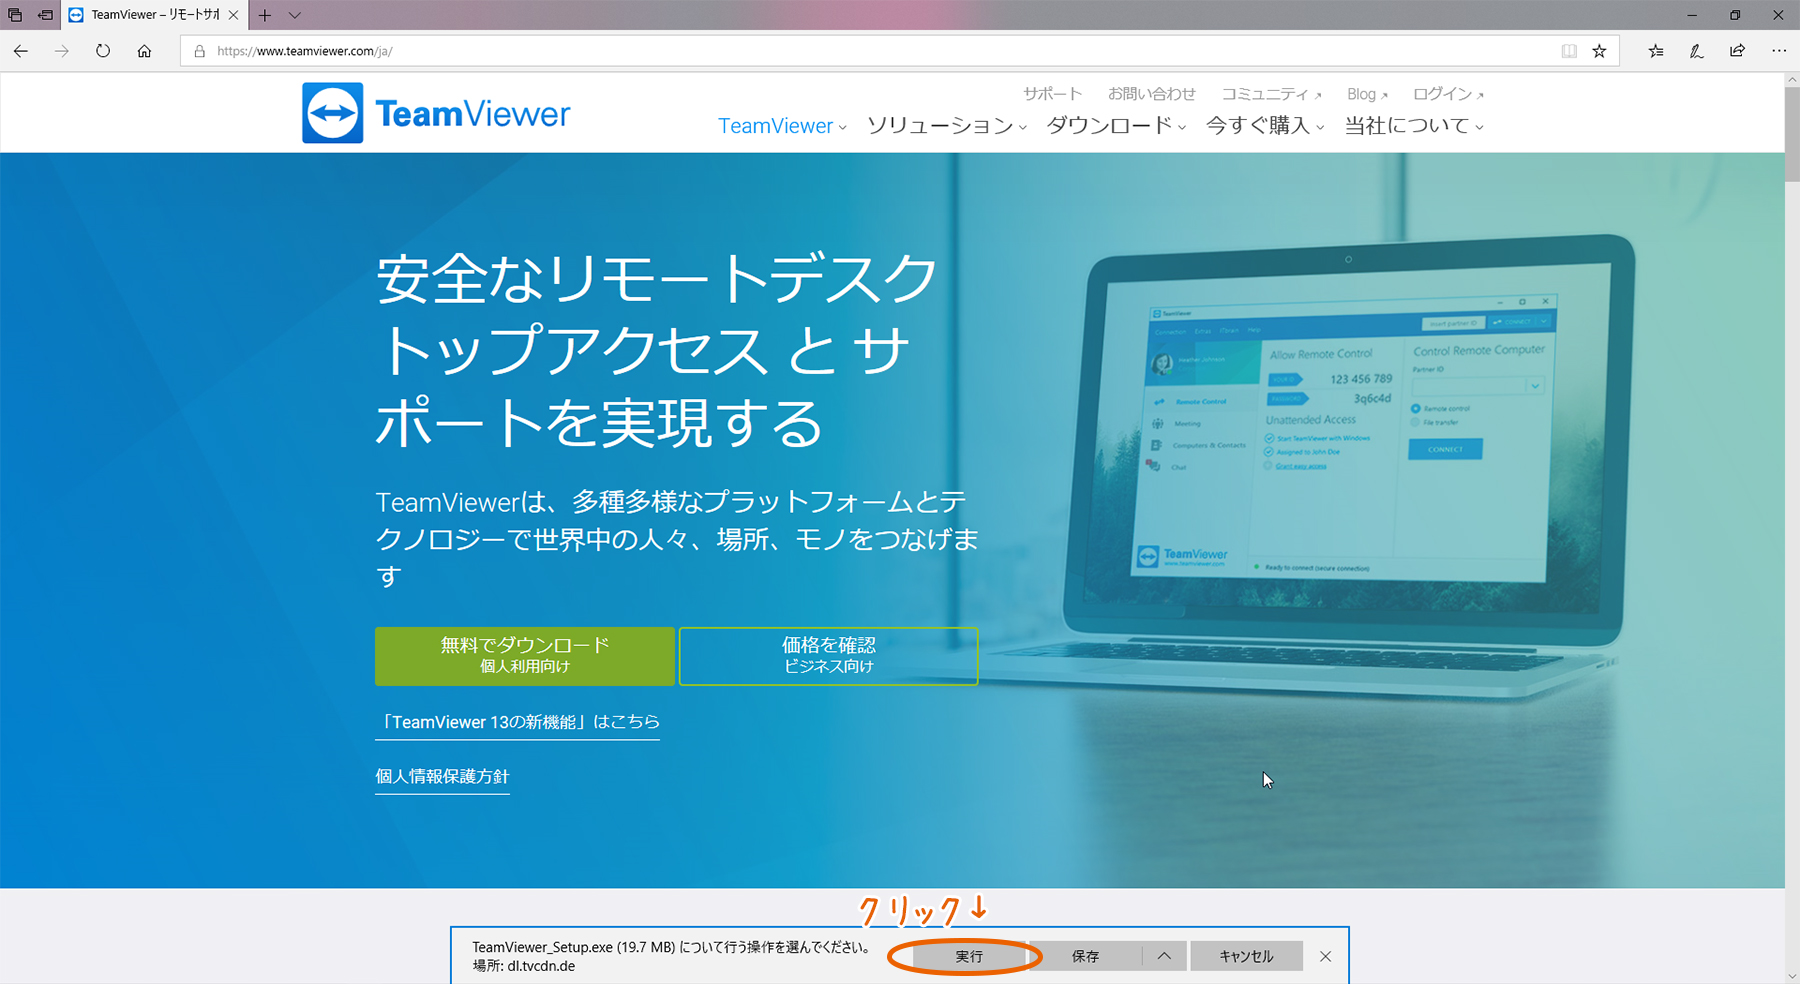Open reading view book icon
Viewport: 1800px width, 984px height.
1569,51
